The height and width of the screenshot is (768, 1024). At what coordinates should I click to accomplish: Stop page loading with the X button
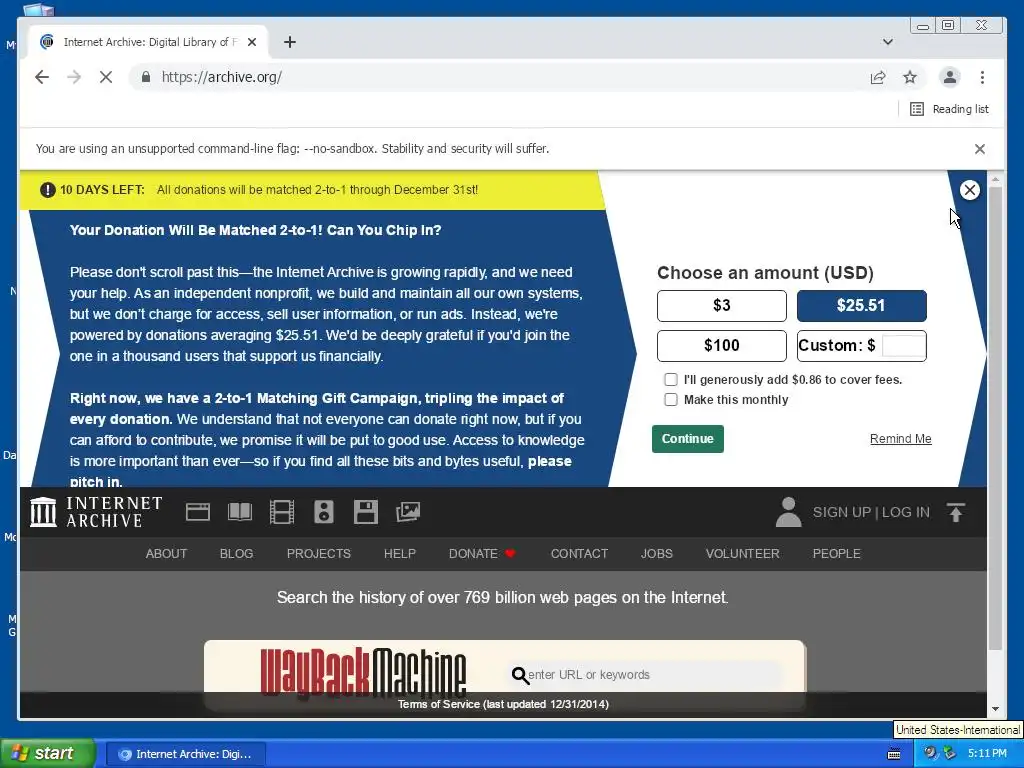pos(106,77)
